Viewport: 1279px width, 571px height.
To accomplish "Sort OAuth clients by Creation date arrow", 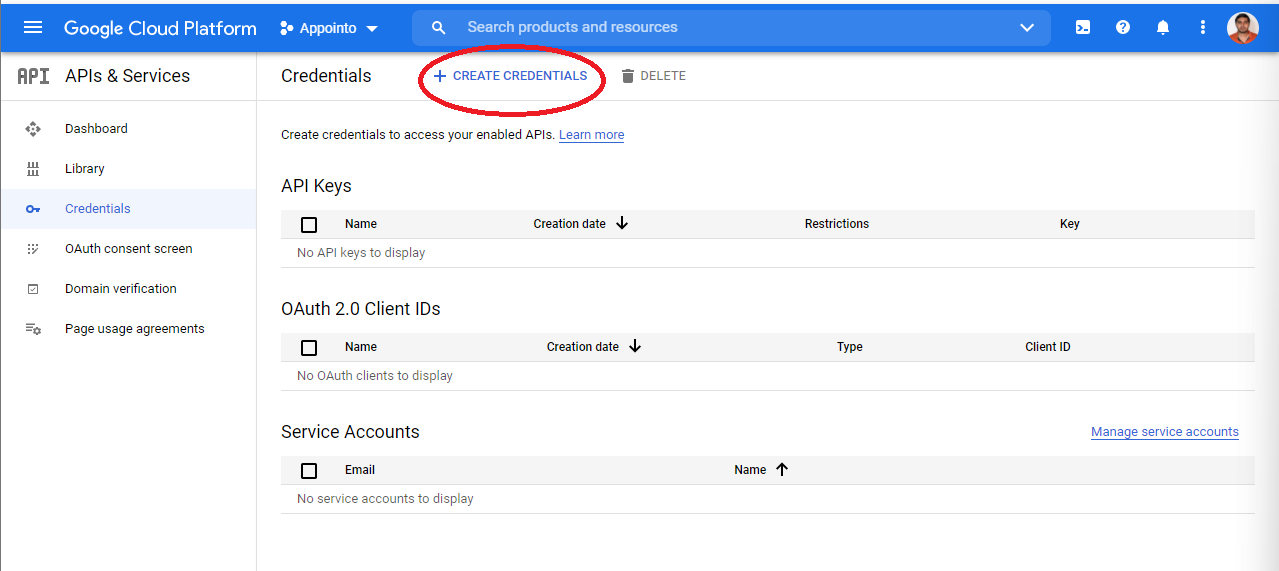I will [x=635, y=346].
